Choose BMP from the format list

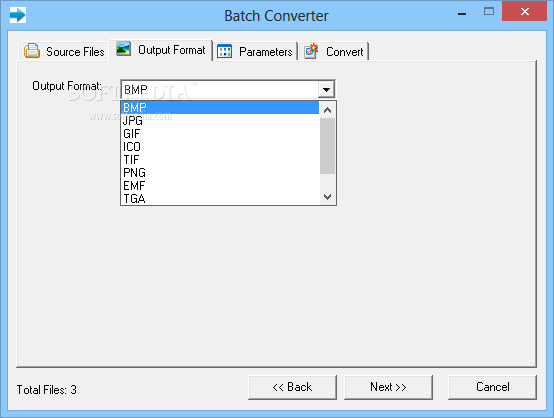coord(219,107)
